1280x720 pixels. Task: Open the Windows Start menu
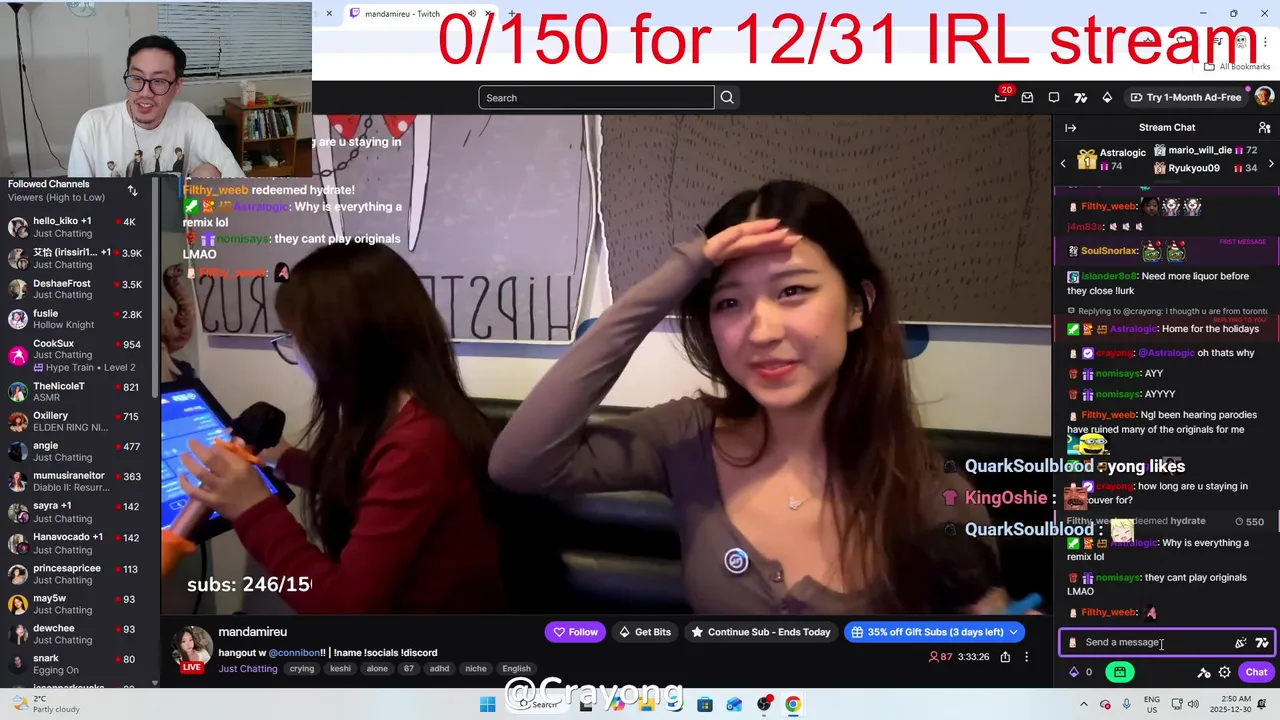coord(487,704)
